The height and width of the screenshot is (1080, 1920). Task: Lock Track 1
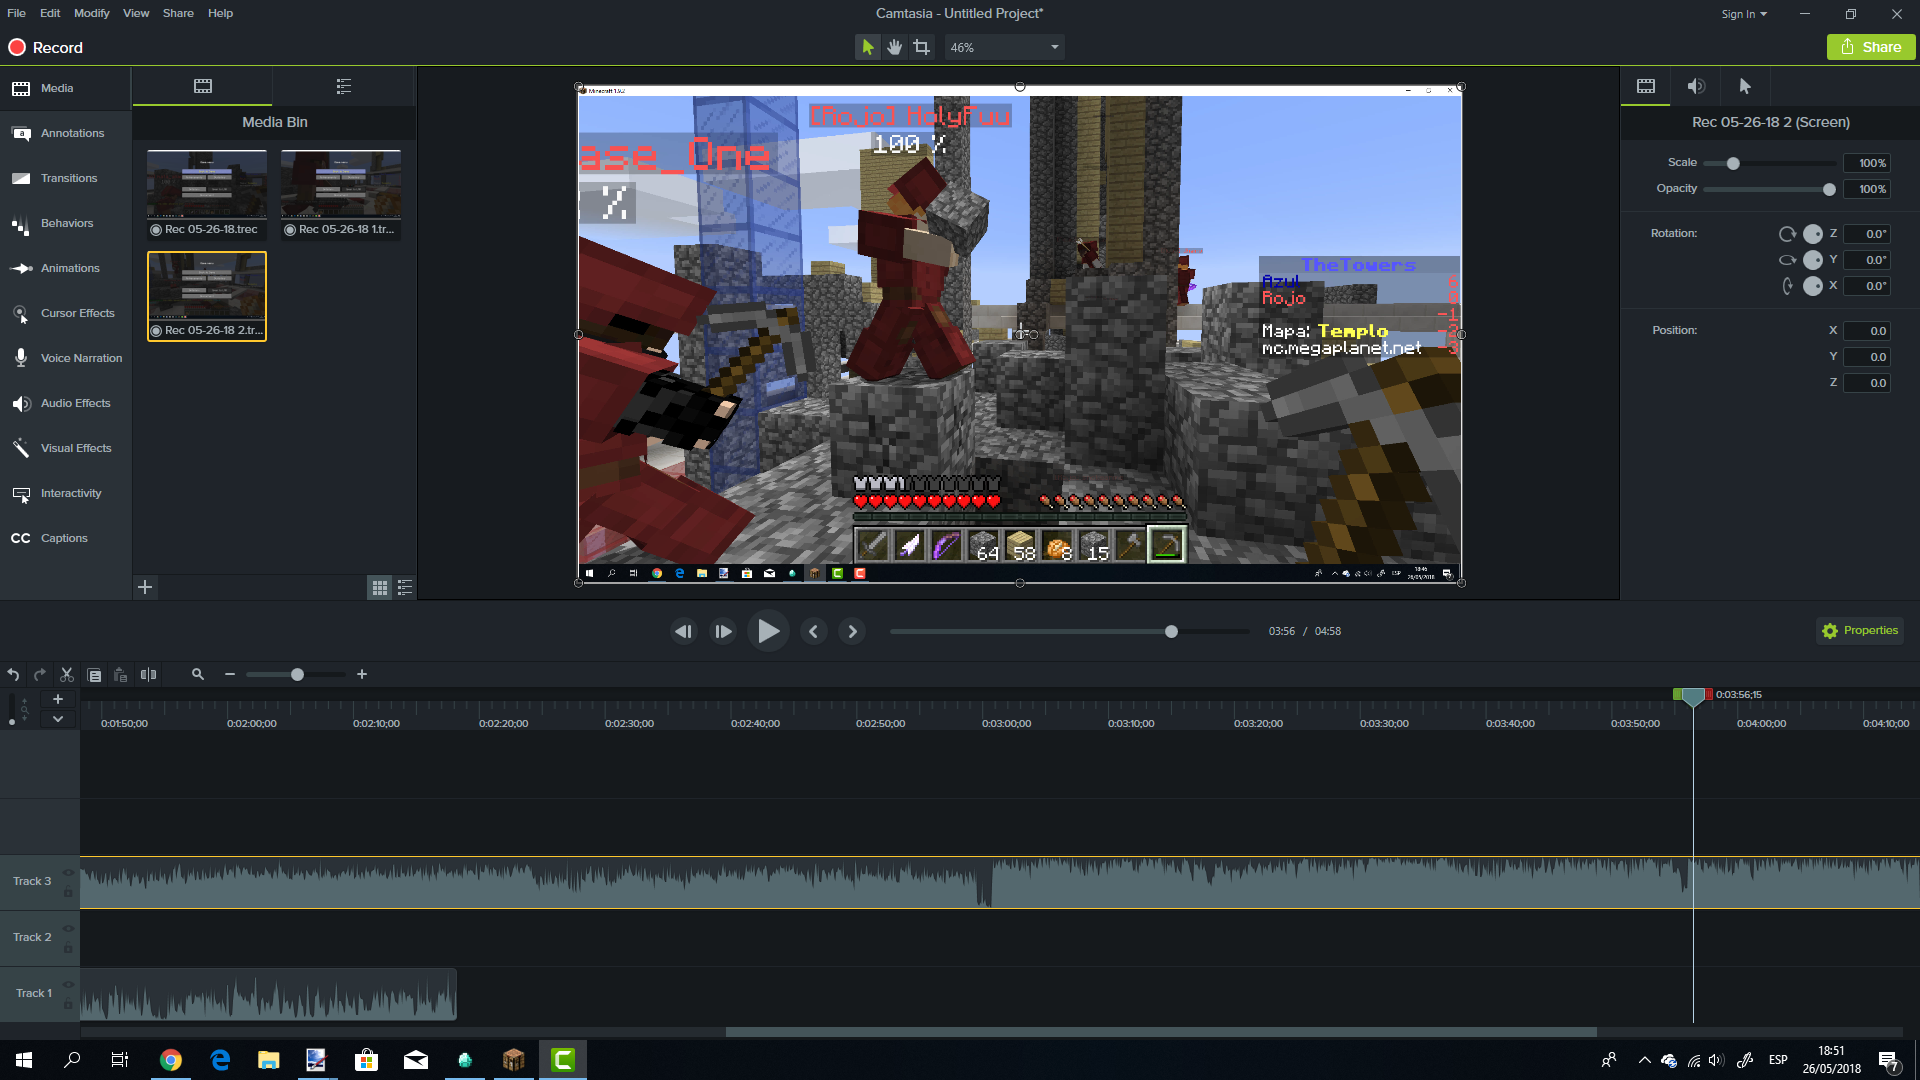click(x=68, y=1004)
